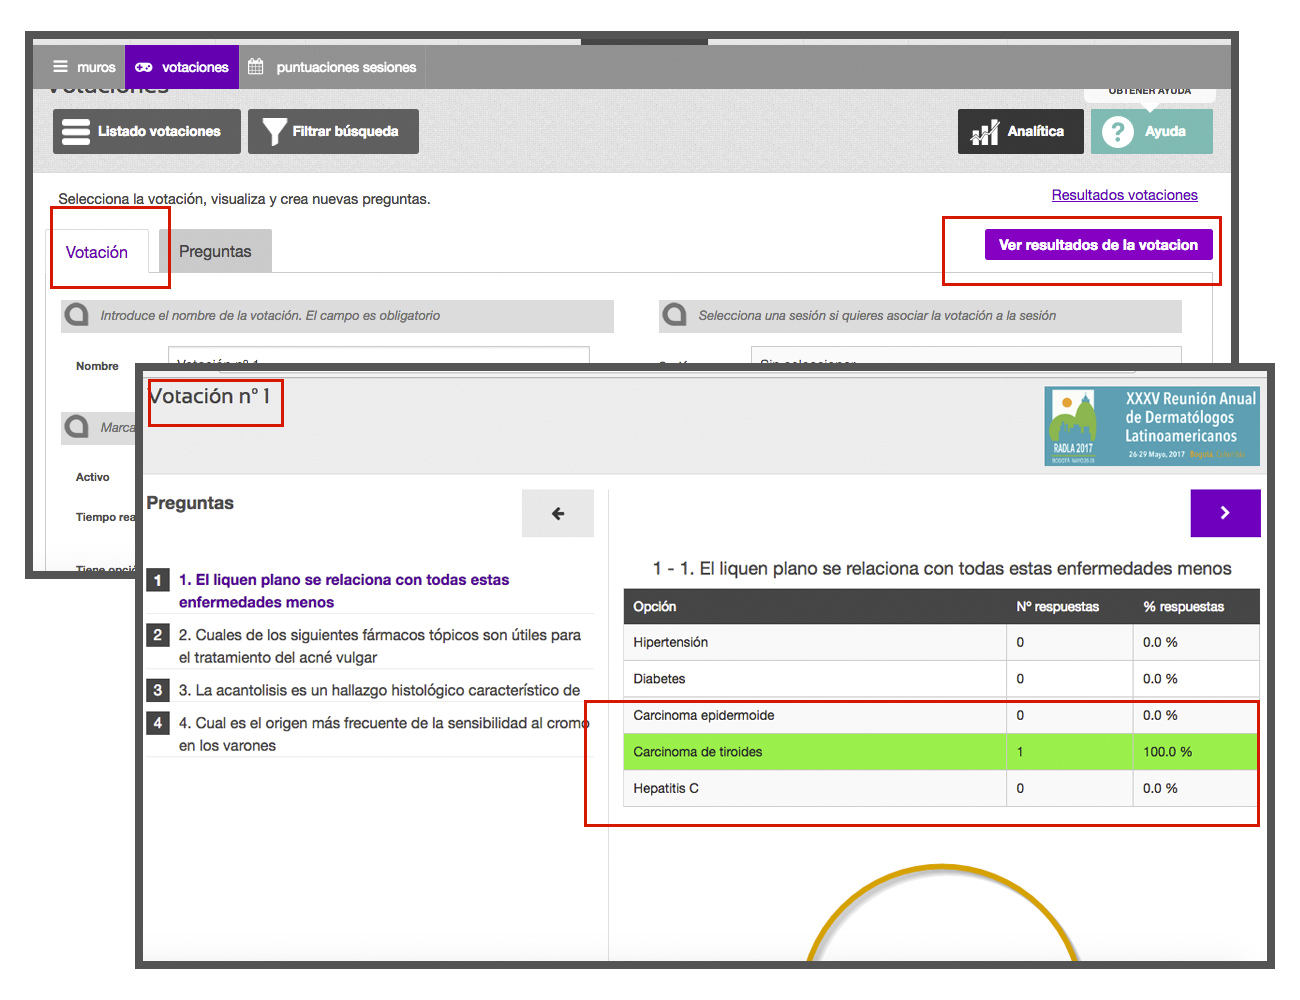This screenshot has width=1300, height=1000.
Task: Click the question title above results table
Action: pos(942,568)
